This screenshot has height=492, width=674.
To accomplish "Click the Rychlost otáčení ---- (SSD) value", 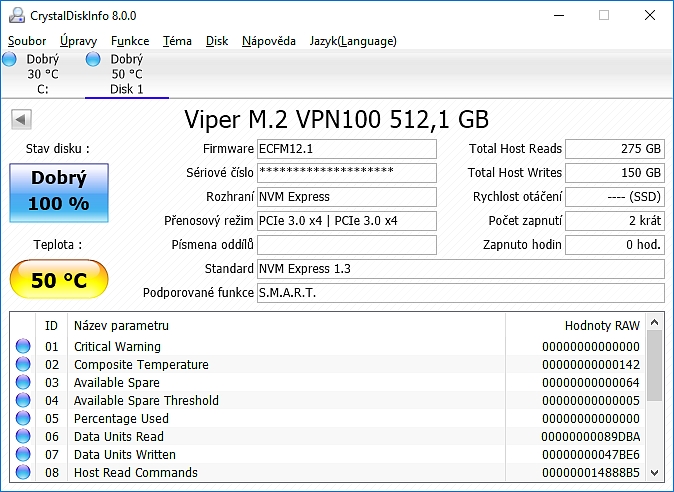I will (x=615, y=197).
